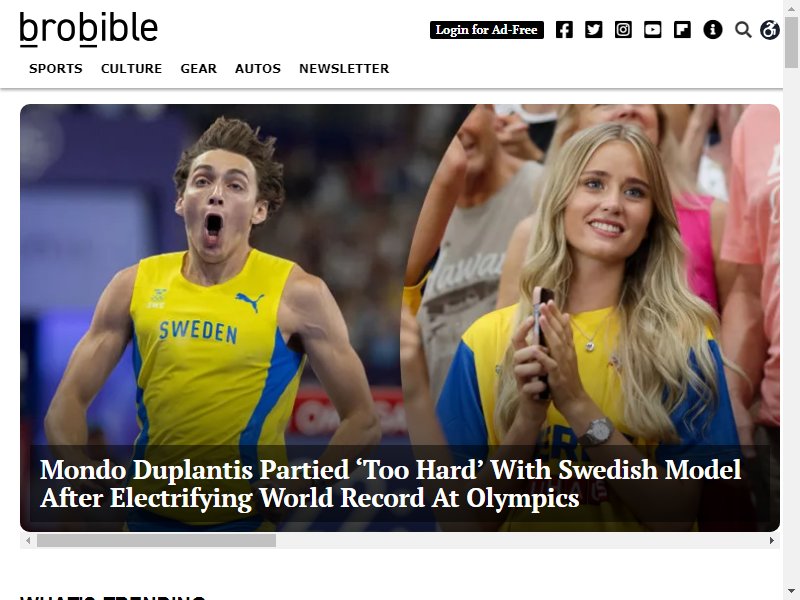Select the Gear navigation item
Screen dimensions: 800x600
pyautogui.click(x=198, y=68)
